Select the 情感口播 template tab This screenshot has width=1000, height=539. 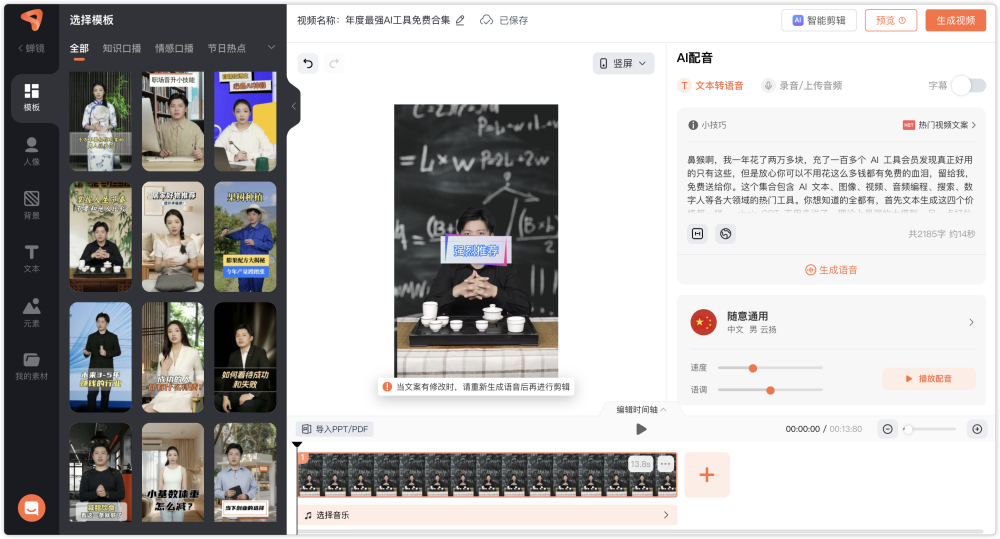(x=174, y=48)
